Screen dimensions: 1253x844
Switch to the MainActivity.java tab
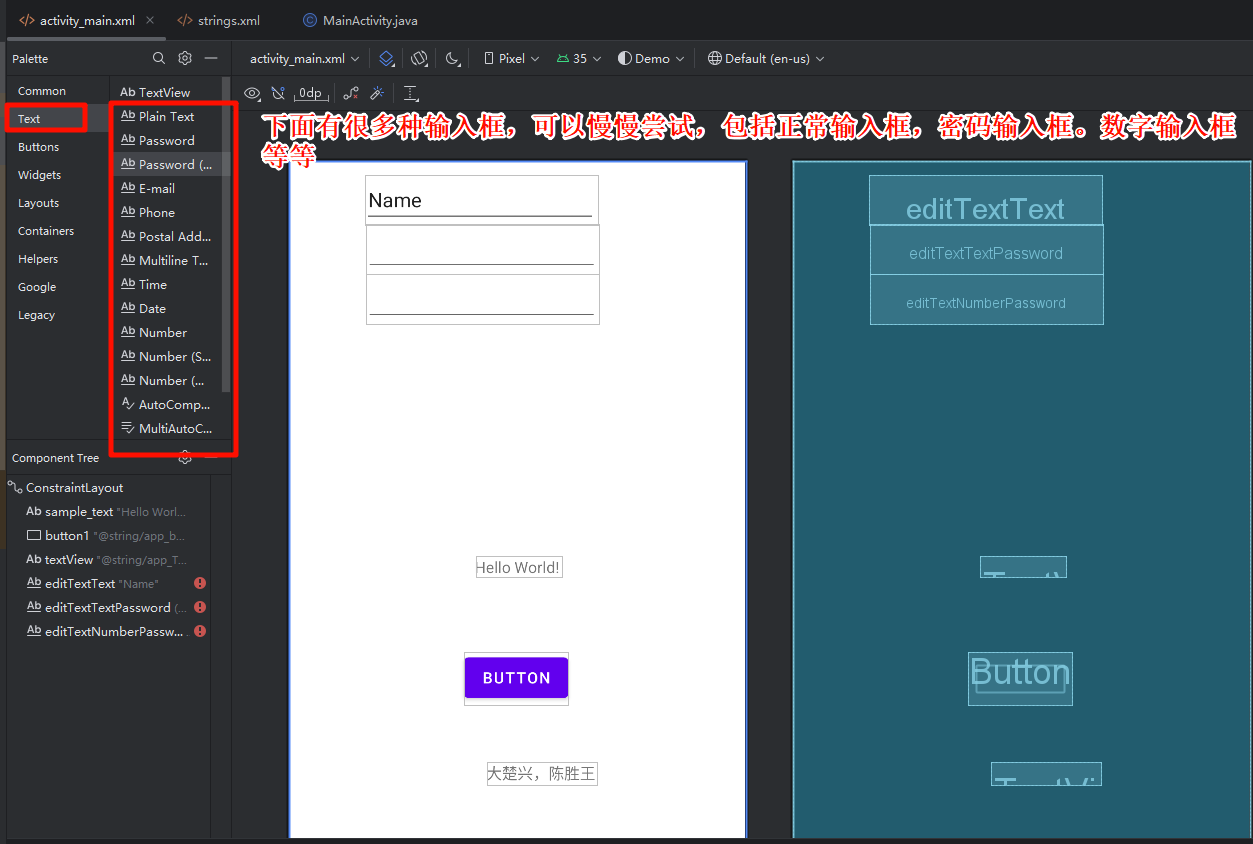(360, 20)
